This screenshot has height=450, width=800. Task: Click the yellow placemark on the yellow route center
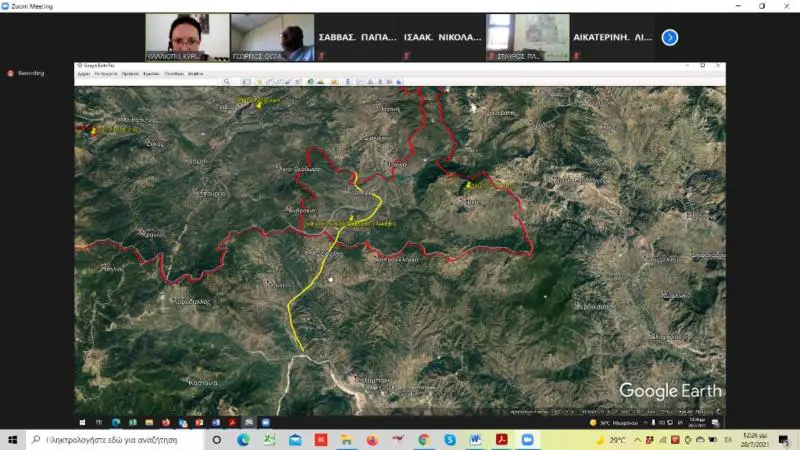click(351, 218)
